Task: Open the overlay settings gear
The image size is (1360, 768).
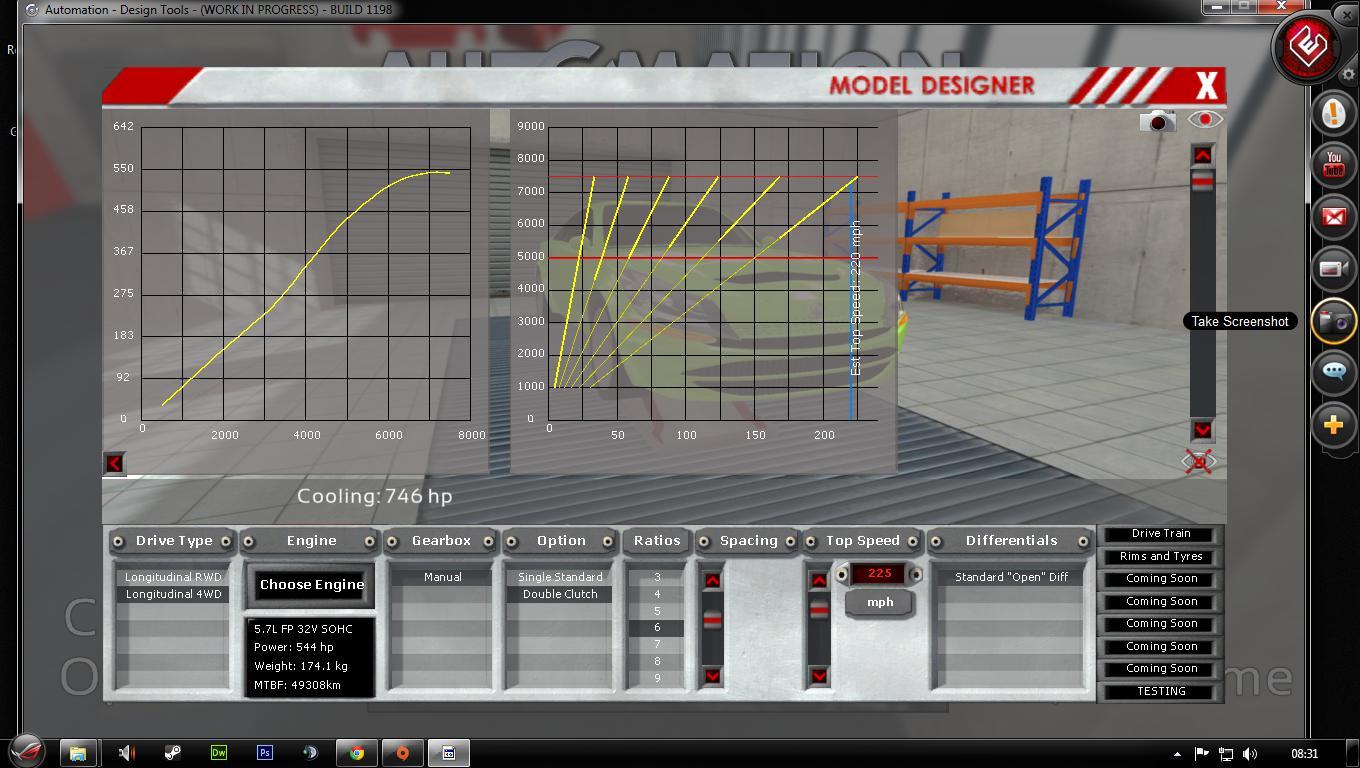Action: tap(1348, 74)
